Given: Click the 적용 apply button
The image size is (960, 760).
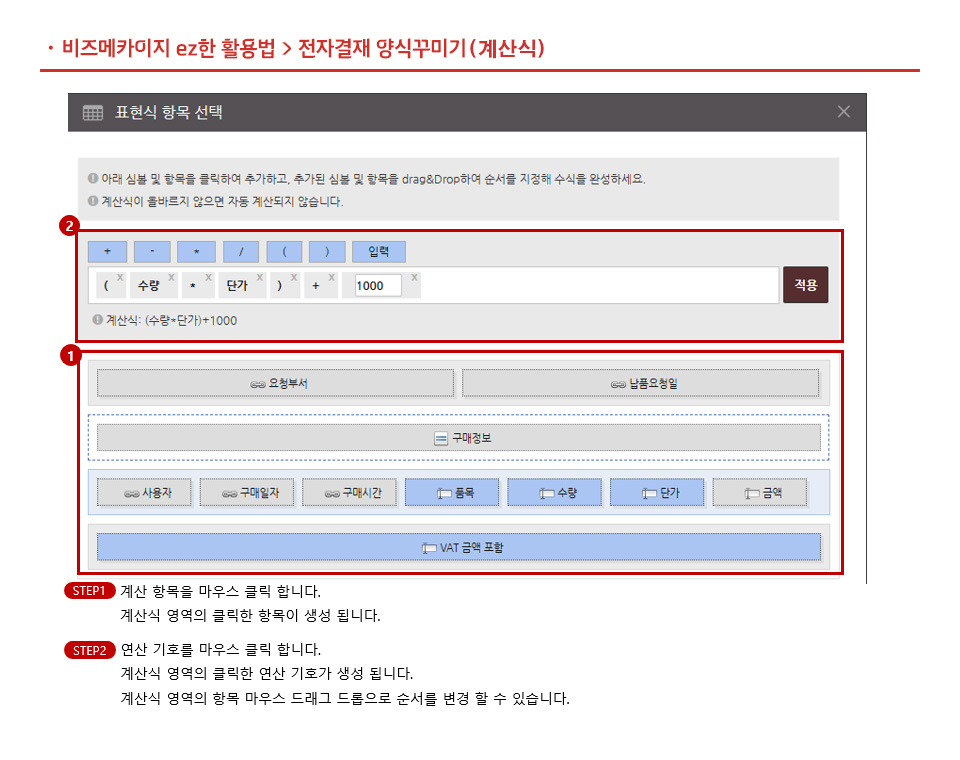Looking at the screenshot, I should (x=805, y=285).
